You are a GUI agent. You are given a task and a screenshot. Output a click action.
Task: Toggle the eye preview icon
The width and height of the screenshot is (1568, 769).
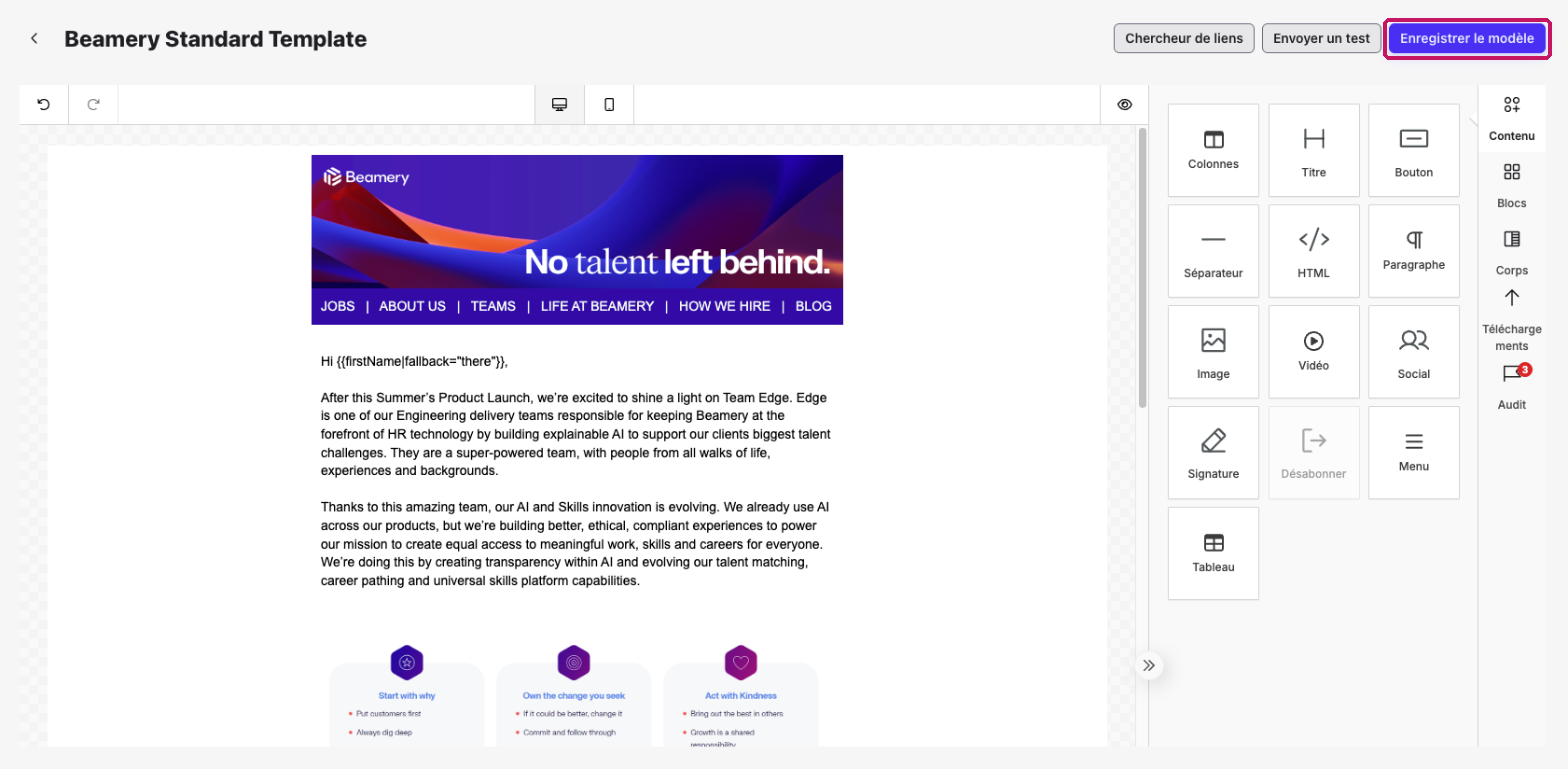1125,104
